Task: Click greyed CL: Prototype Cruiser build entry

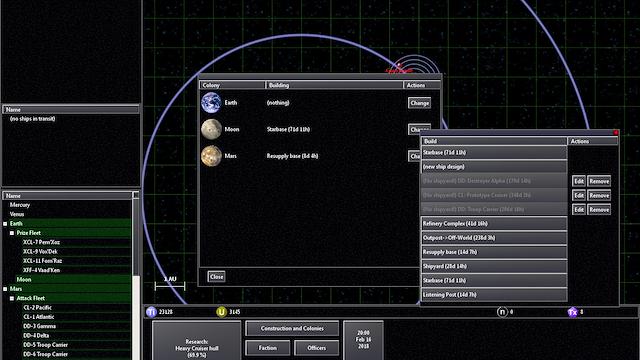Action: tap(494, 195)
